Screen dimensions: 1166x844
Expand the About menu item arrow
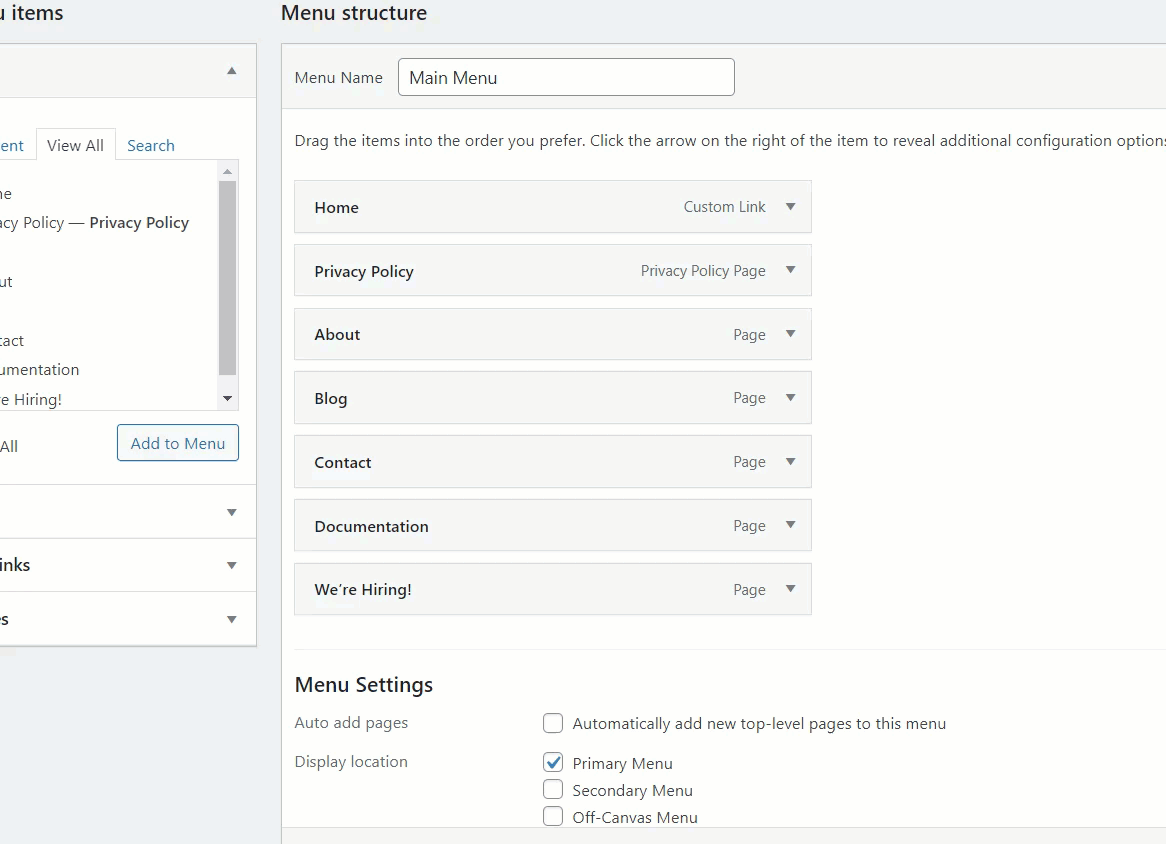790,334
